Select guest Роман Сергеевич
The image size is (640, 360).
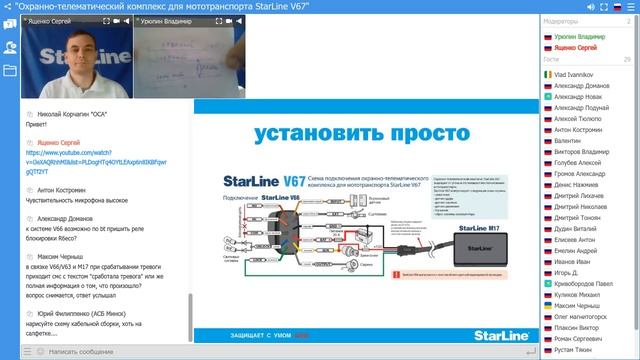[x=578, y=339]
